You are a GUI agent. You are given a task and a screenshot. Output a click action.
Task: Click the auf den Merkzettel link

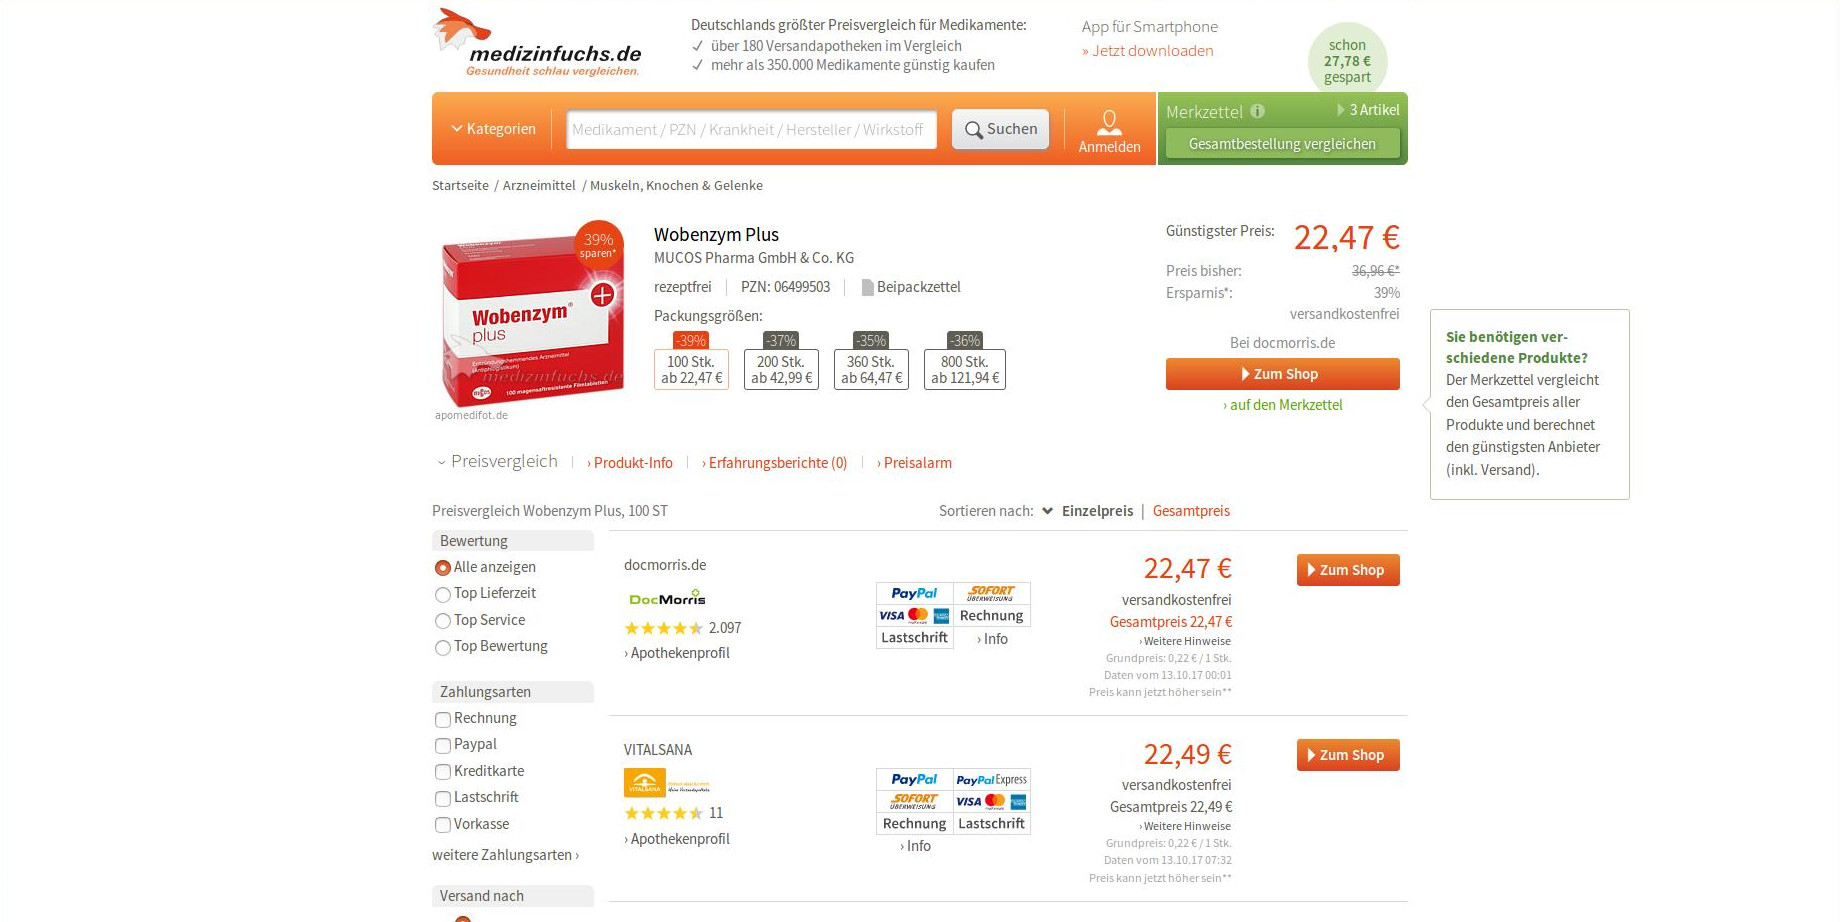click(1282, 405)
